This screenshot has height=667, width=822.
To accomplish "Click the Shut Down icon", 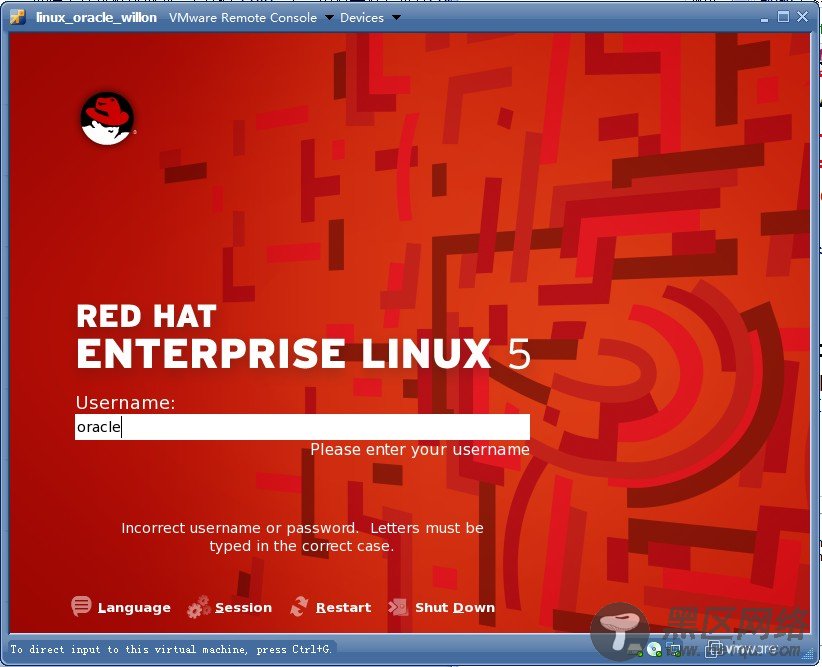I will tap(398, 607).
